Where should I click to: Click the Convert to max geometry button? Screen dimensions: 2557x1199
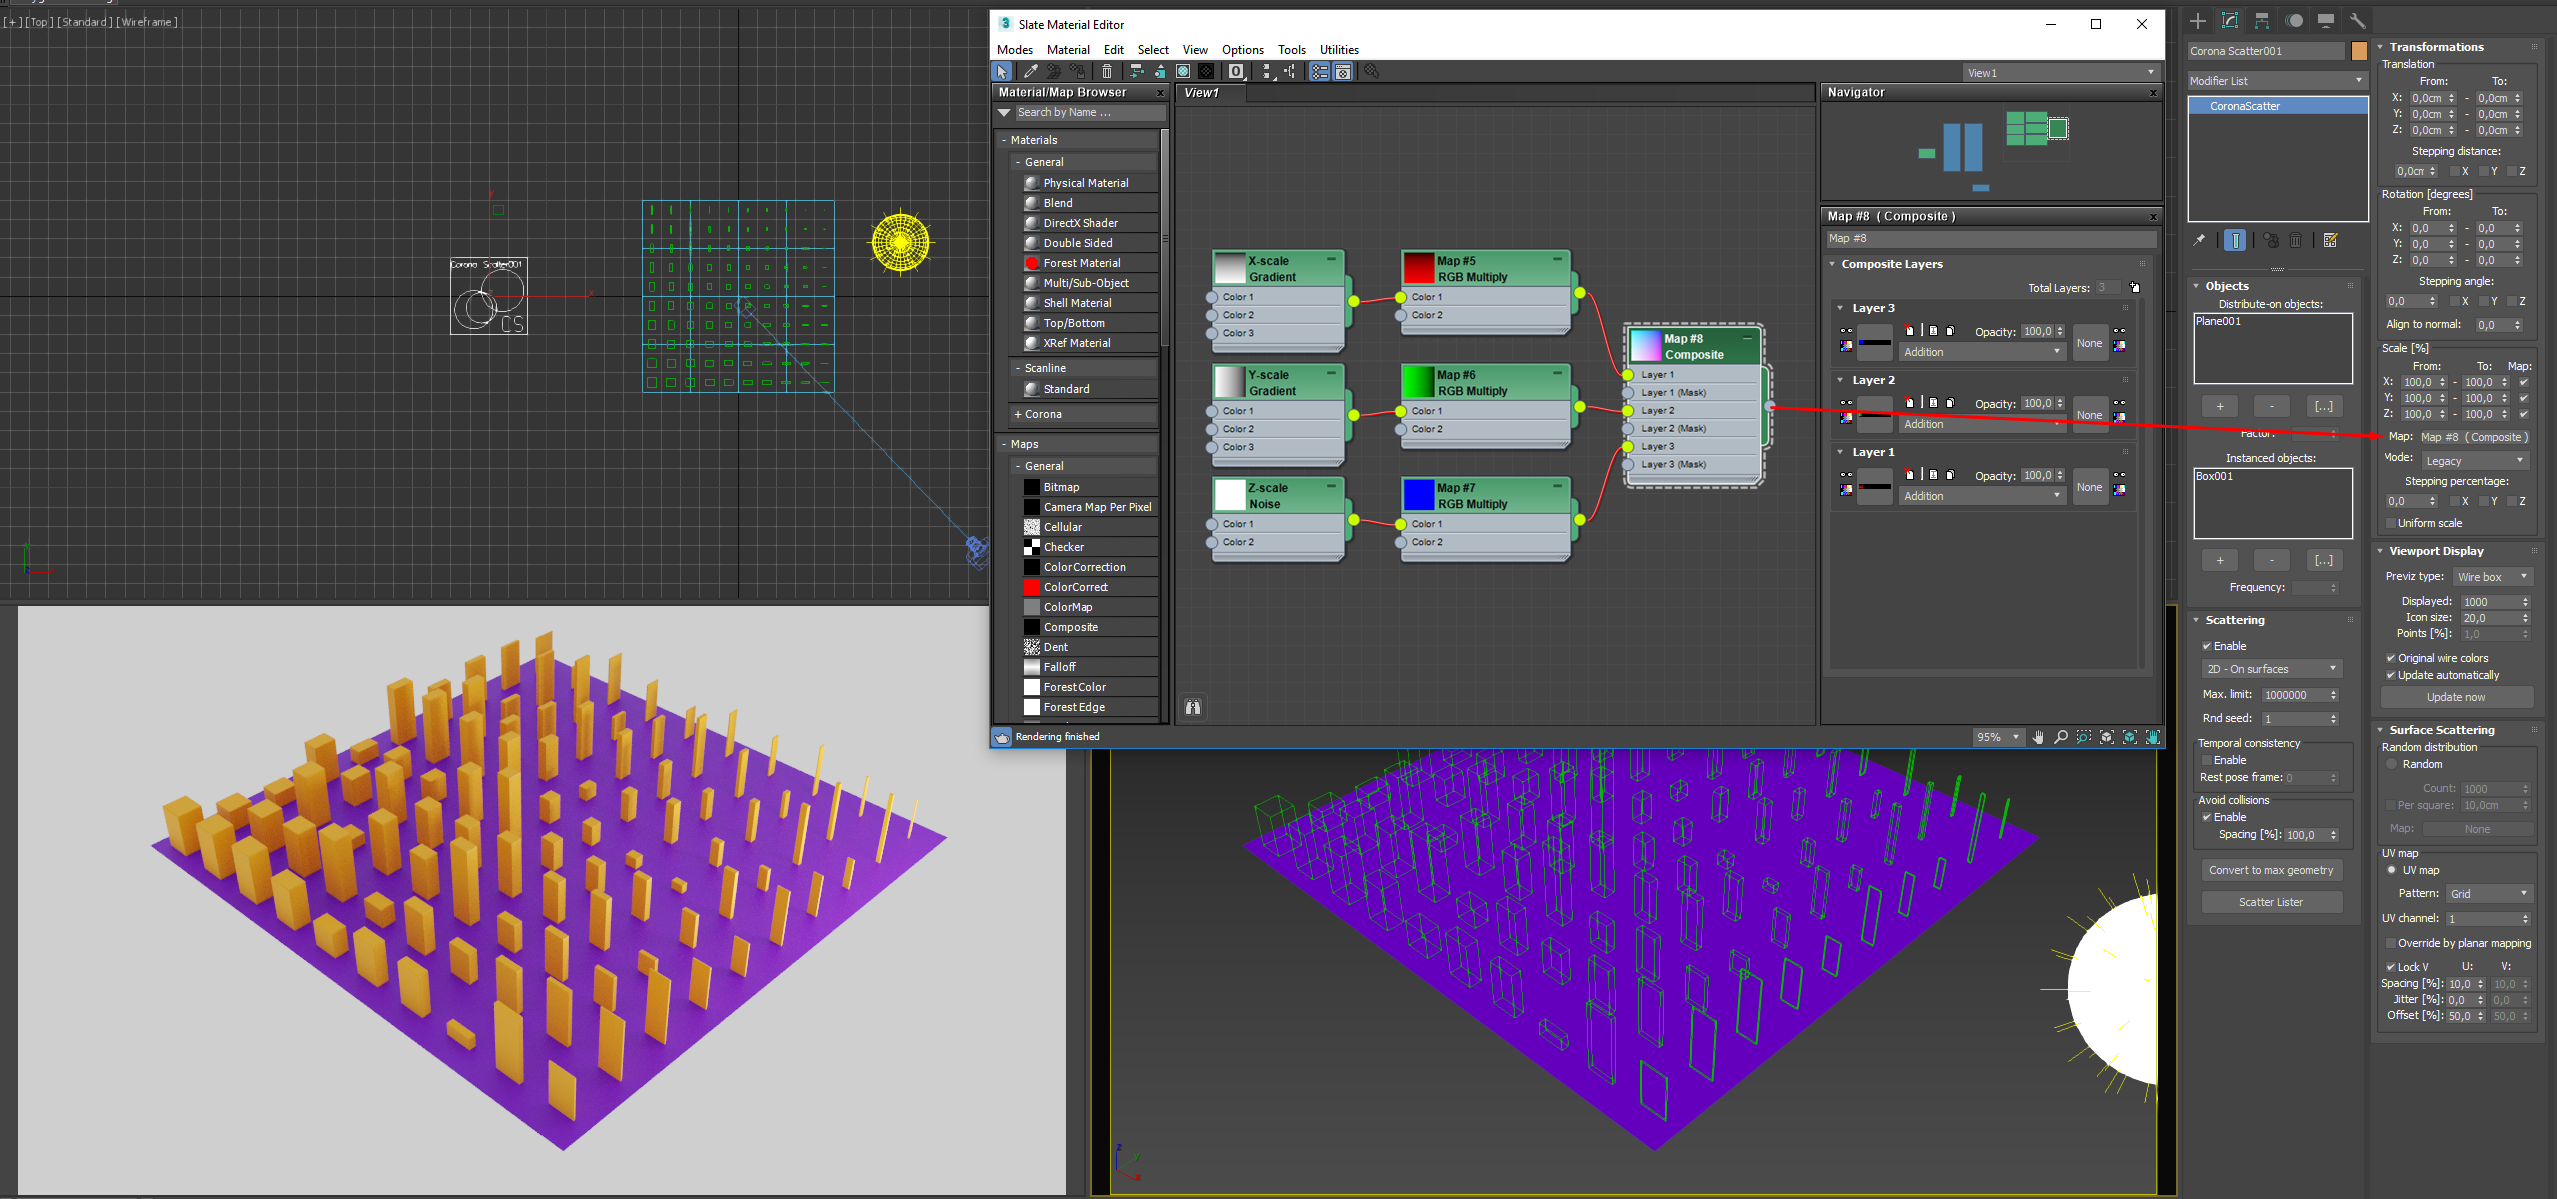pyautogui.click(x=2272, y=871)
